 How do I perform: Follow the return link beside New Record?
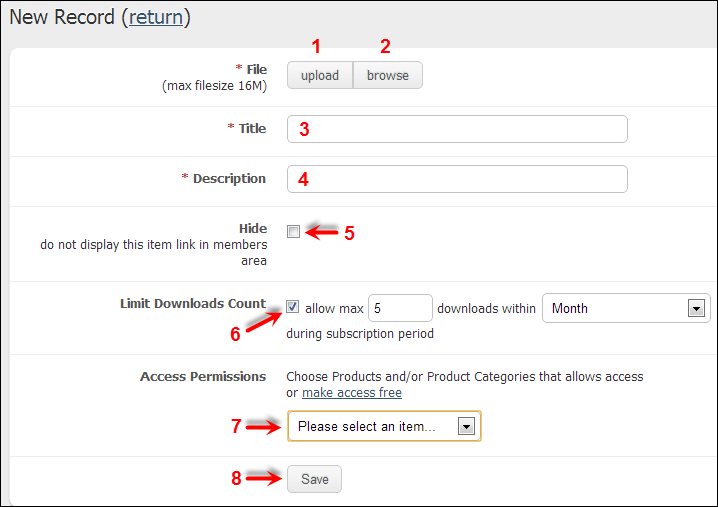pos(156,17)
